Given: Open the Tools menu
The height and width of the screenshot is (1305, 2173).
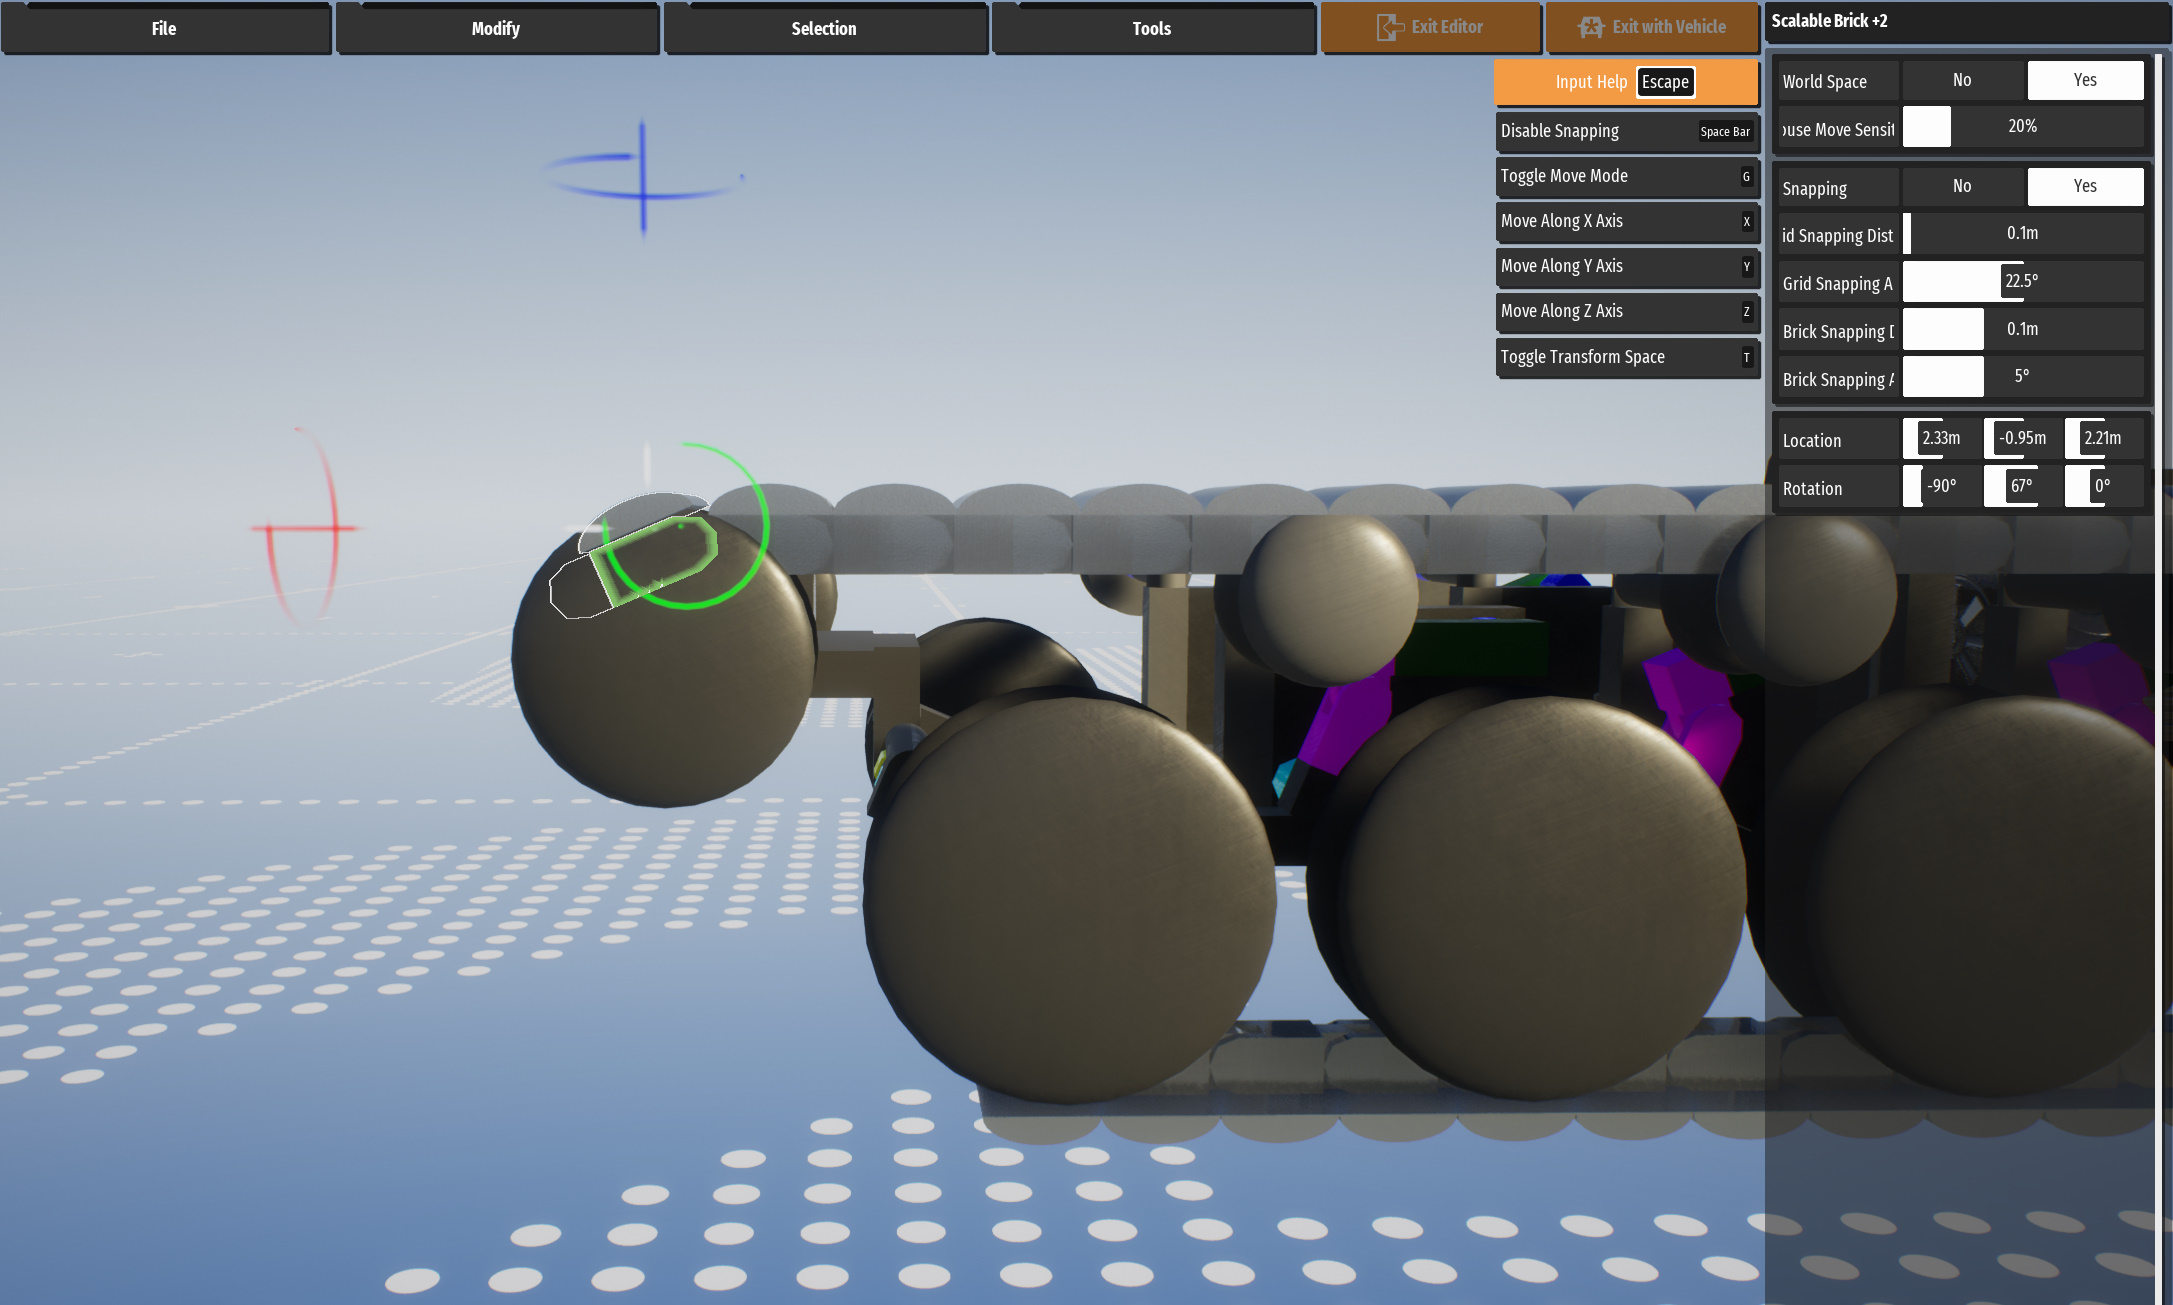Looking at the screenshot, I should pos(1152,29).
